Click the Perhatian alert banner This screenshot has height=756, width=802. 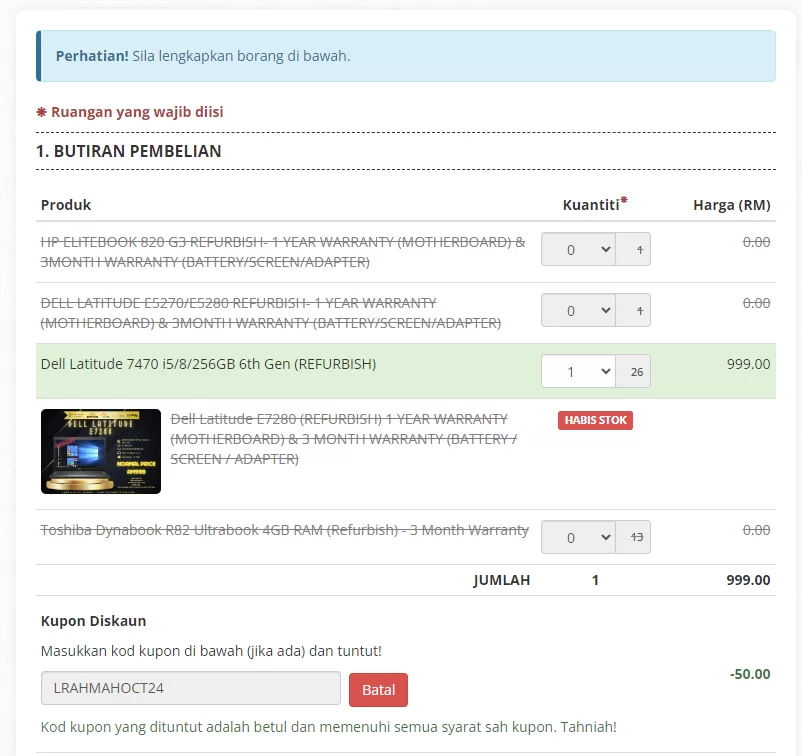pos(406,56)
